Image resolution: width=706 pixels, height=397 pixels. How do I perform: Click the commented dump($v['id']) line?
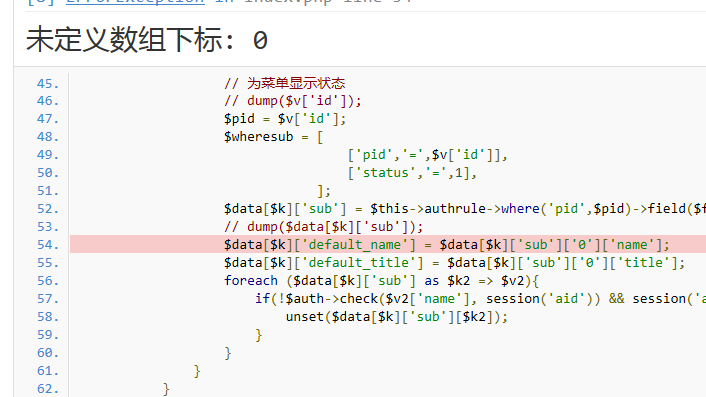tap(293, 101)
